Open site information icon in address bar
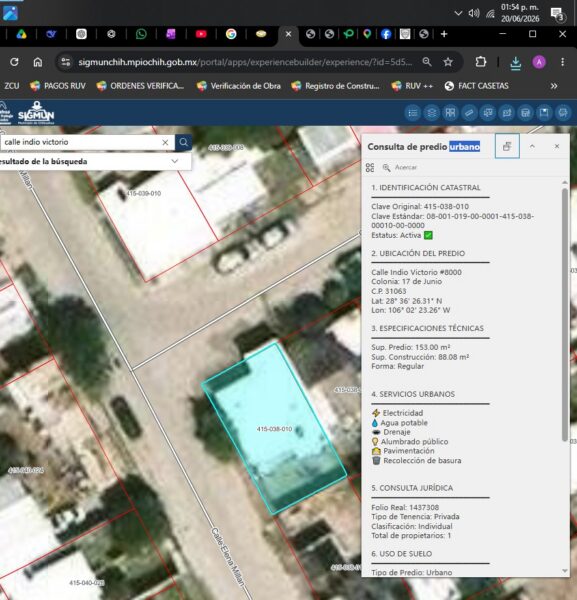The height and width of the screenshot is (600, 577). pos(66,62)
